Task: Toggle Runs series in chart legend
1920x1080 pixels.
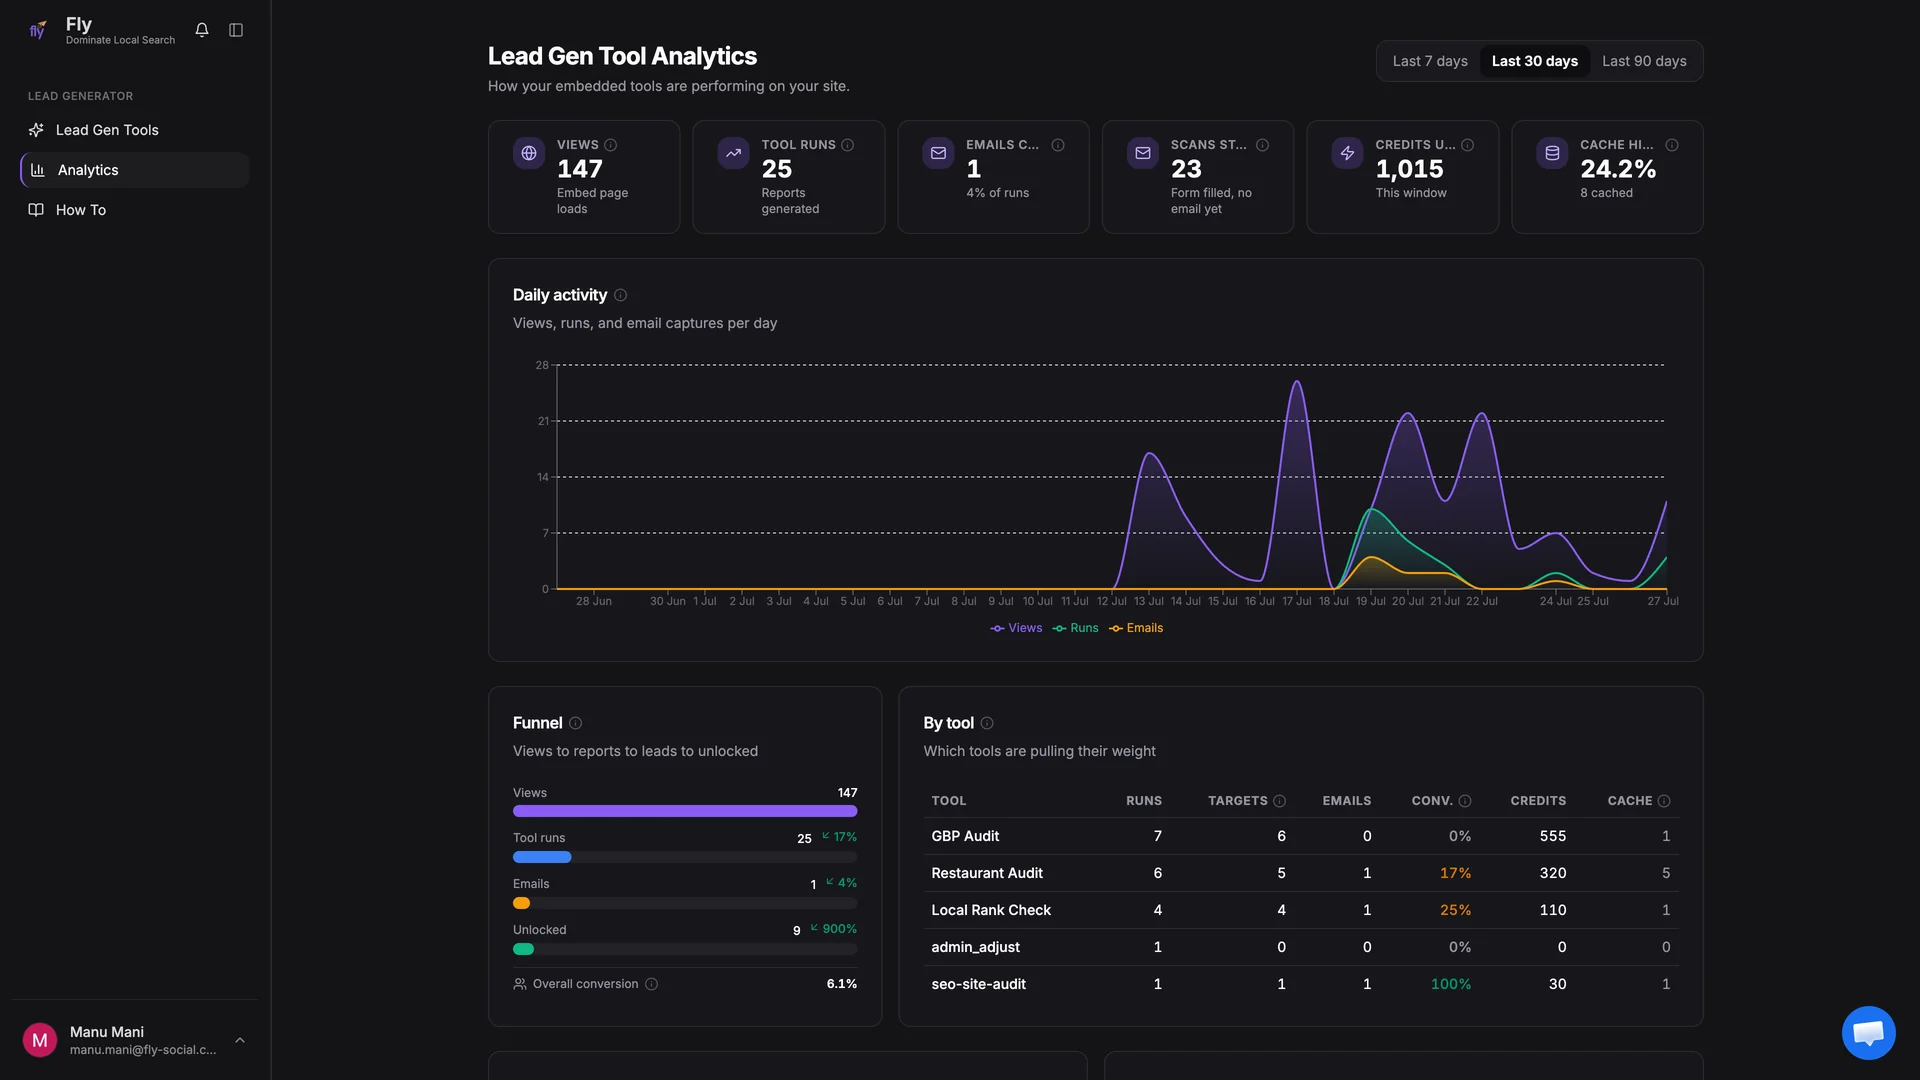Action: click(1075, 628)
